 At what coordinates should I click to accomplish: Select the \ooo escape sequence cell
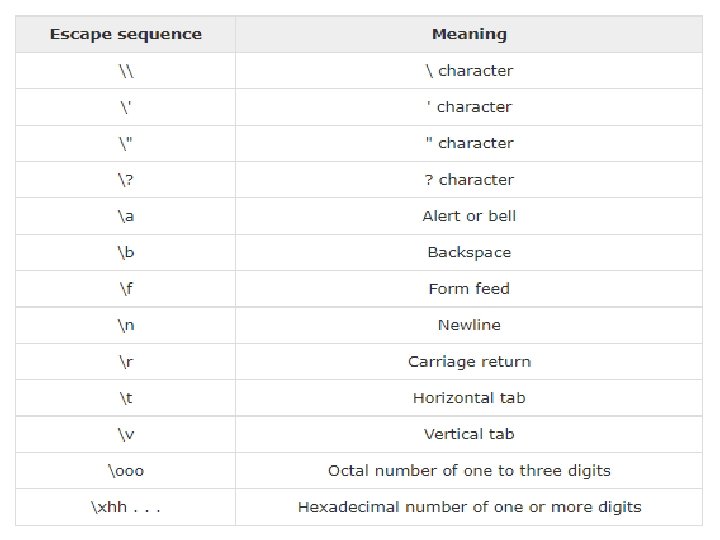(126, 470)
